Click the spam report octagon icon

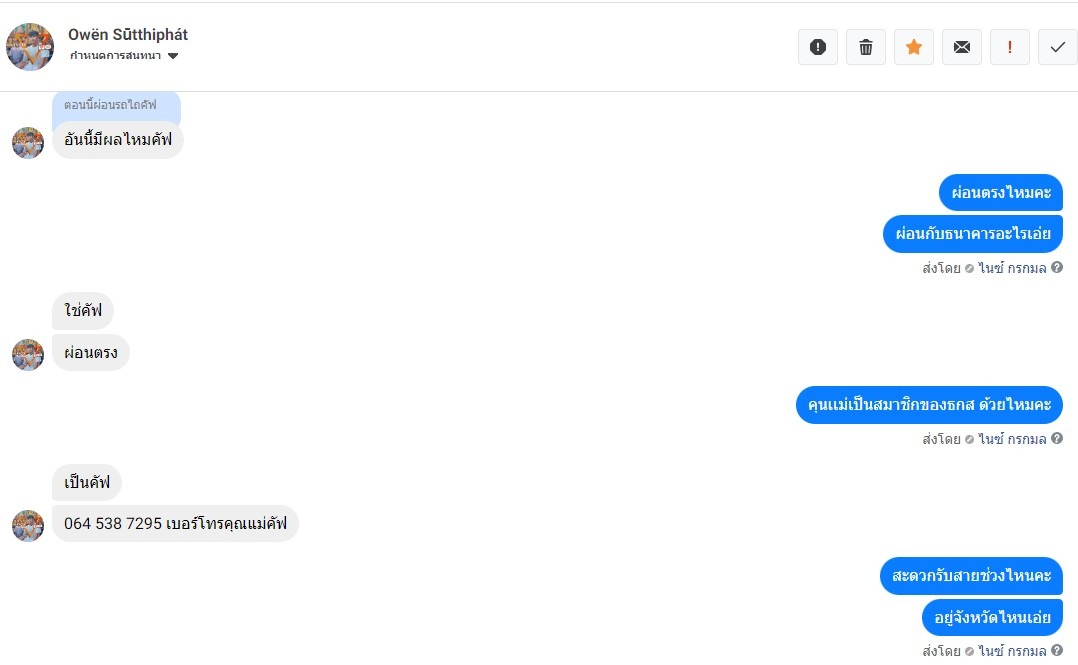click(817, 47)
